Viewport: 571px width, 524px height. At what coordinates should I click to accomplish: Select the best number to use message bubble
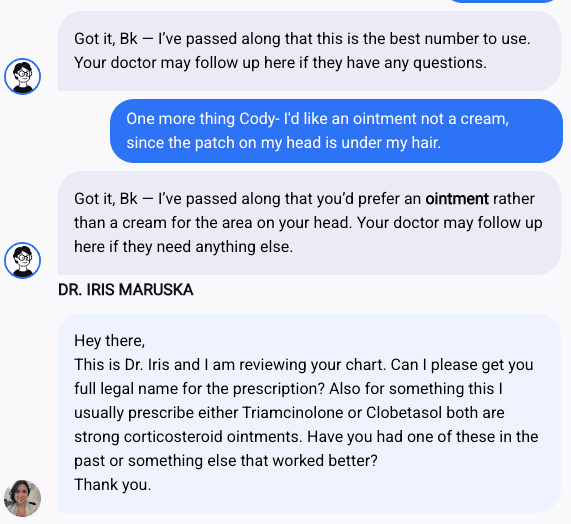click(309, 51)
